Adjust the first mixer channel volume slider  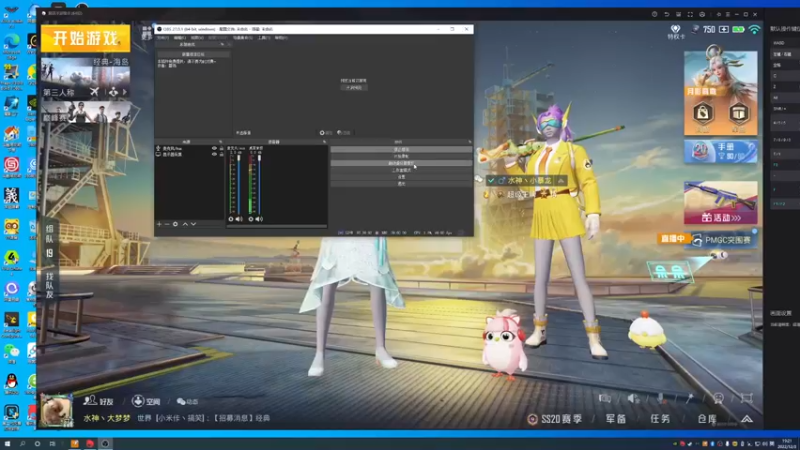click(239, 185)
